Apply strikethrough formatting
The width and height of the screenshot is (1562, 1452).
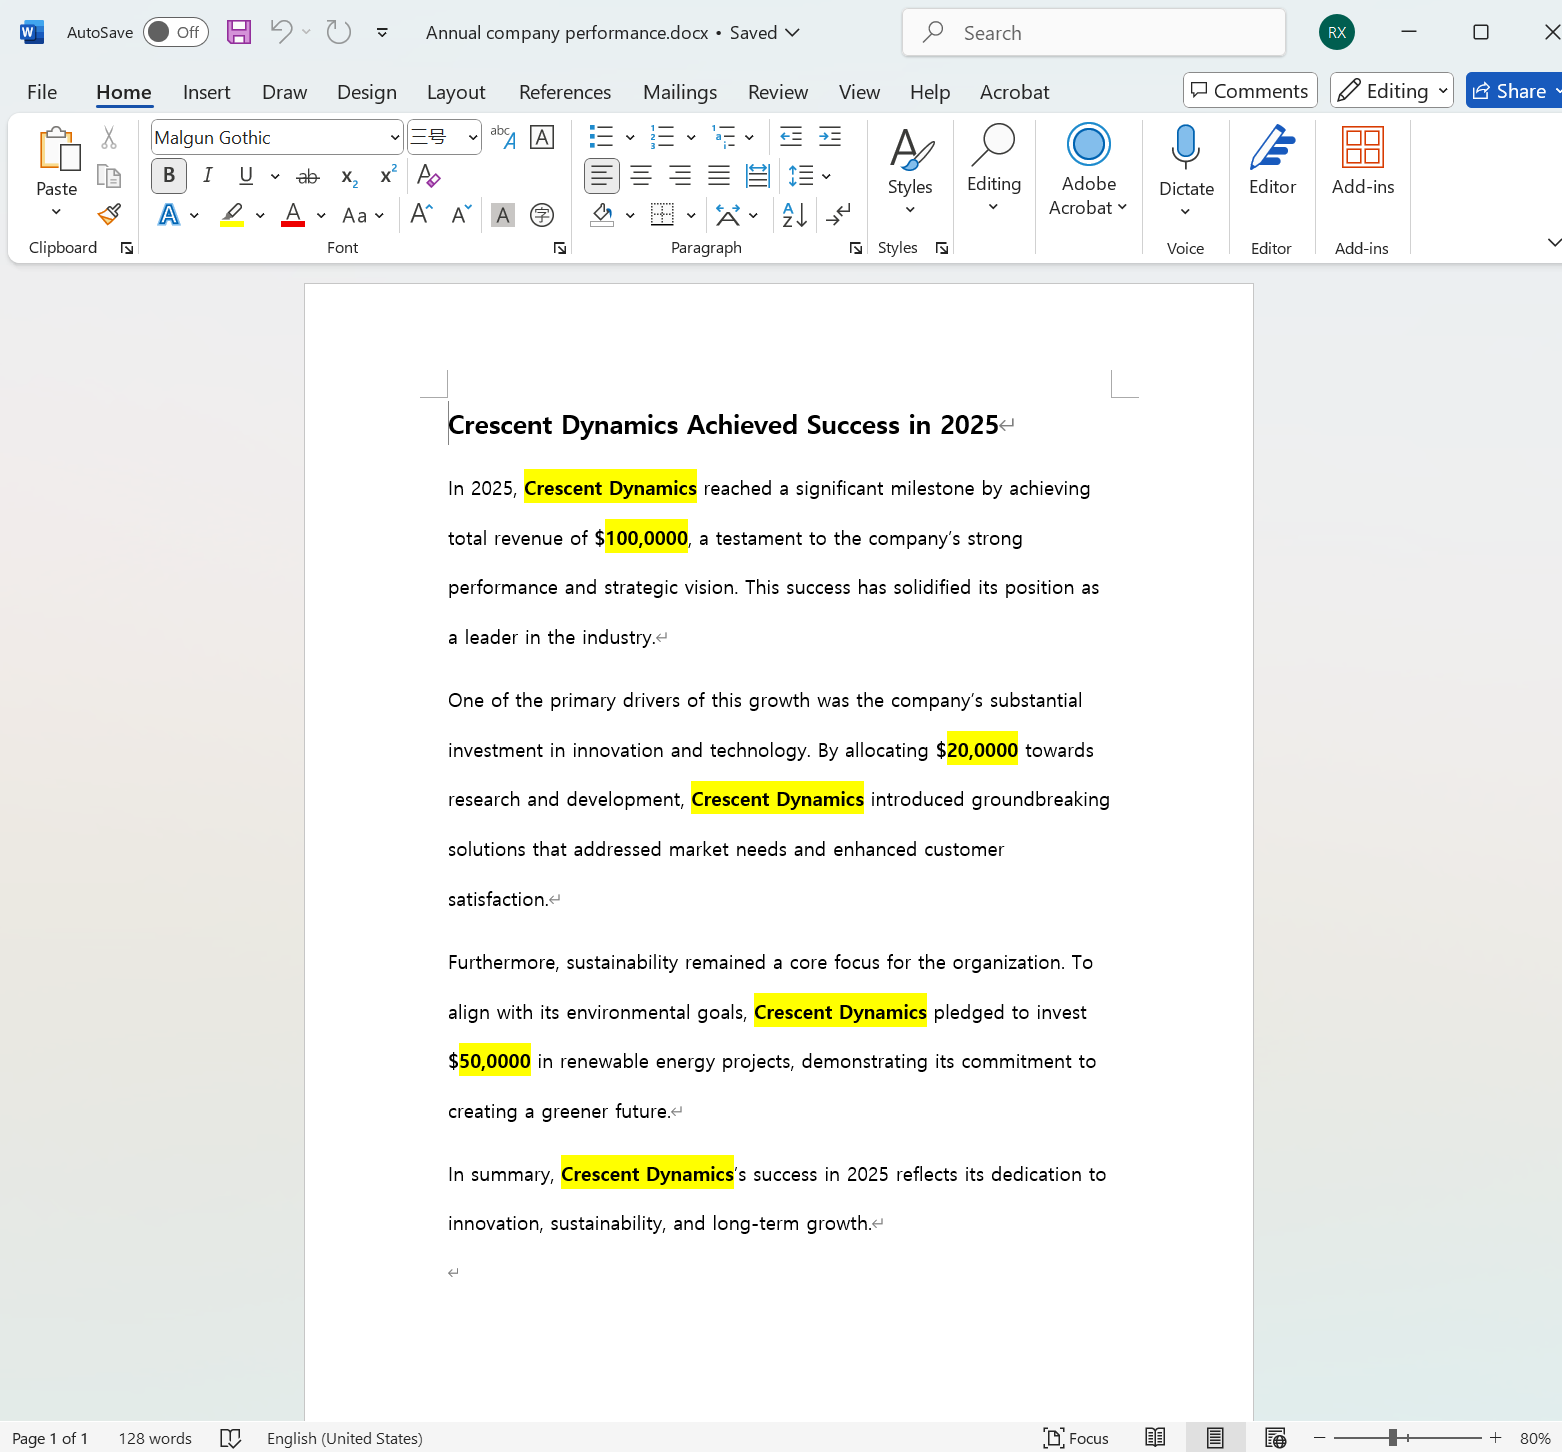click(x=307, y=175)
